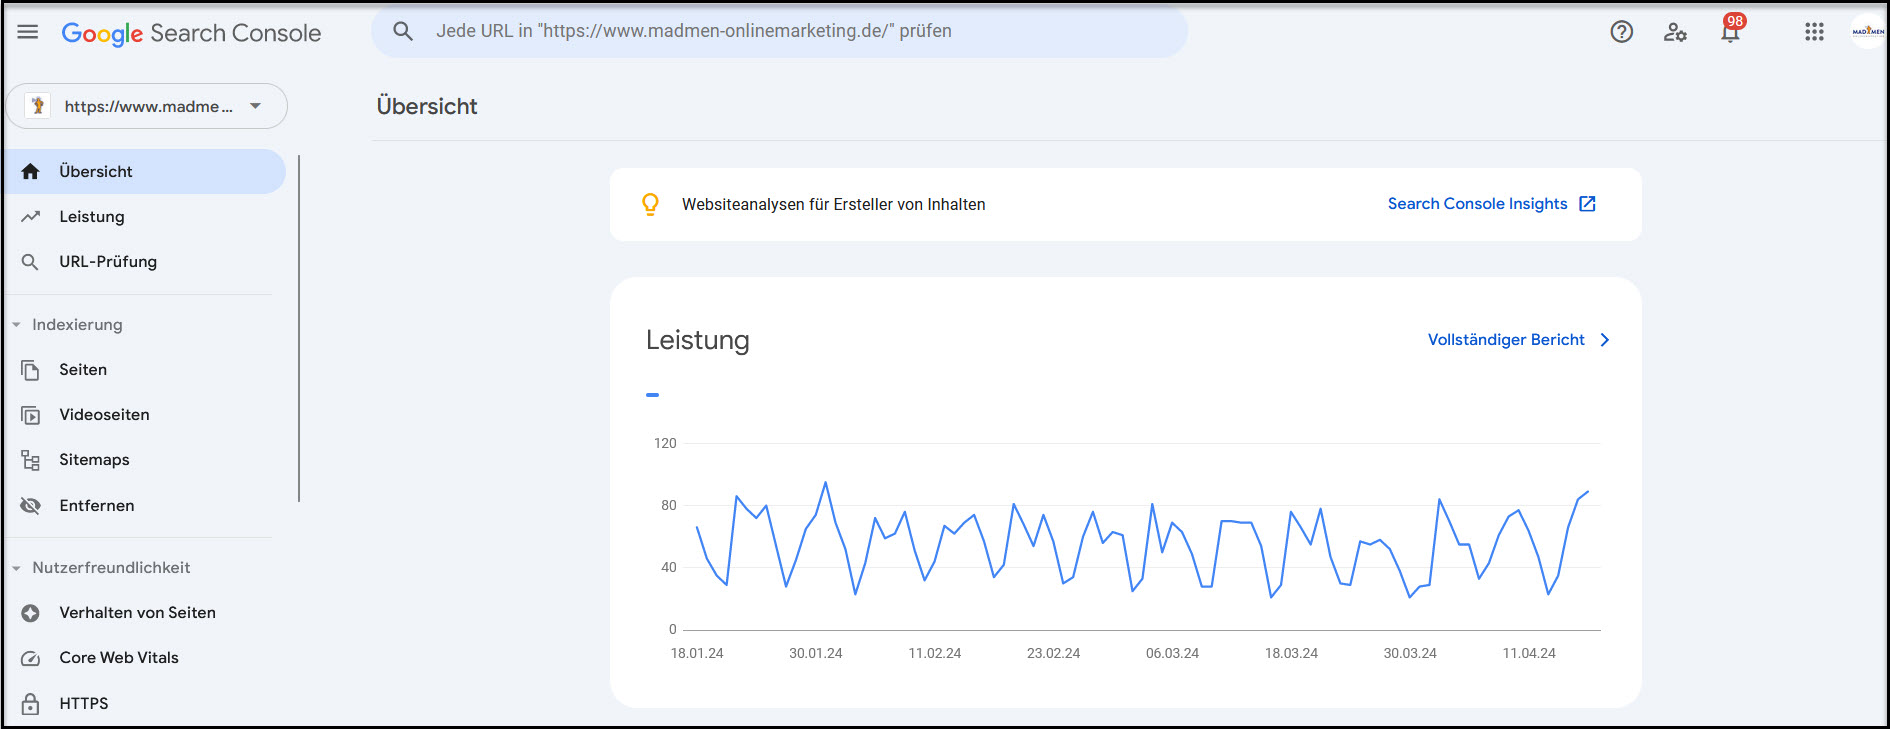
Task: Click Websiteanalysen für Ersteller von Inhalten text
Action: (834, 204)
